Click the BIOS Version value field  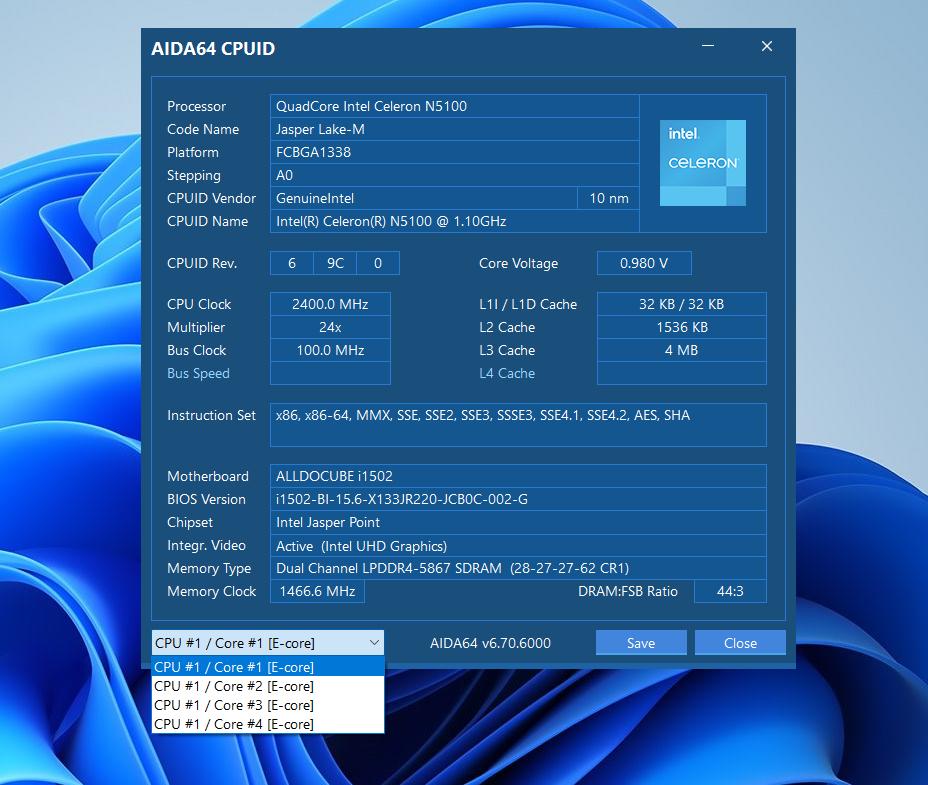518,499
